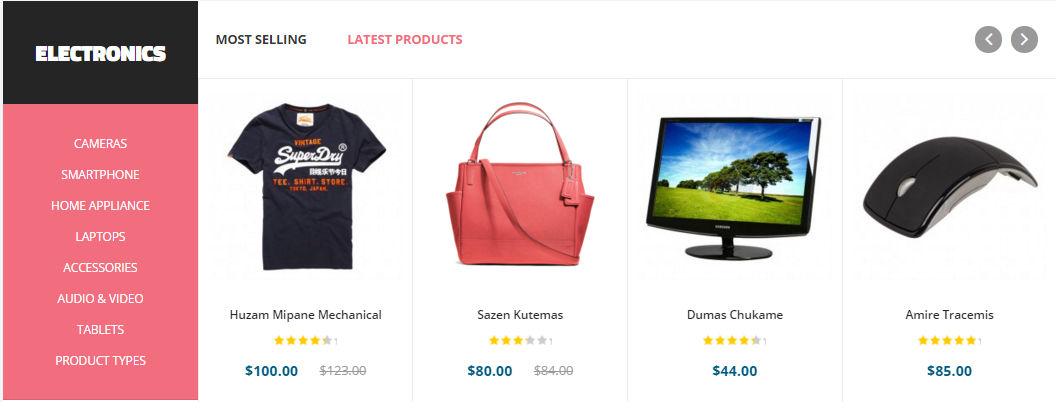This screenshot has height=402, width=1056.
Task: Open the red handbag product image
Action: (520, 184)
